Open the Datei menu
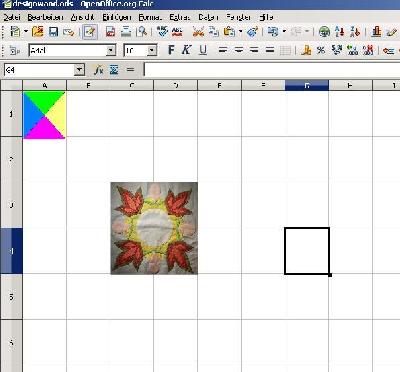 [12, 17]
